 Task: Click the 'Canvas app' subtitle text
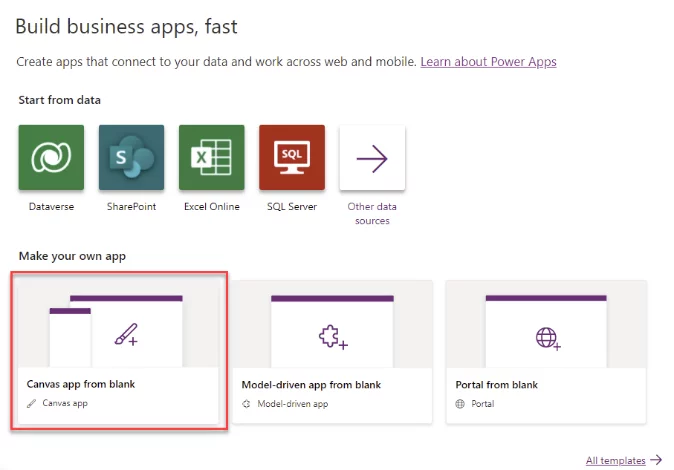coord(65,403)
